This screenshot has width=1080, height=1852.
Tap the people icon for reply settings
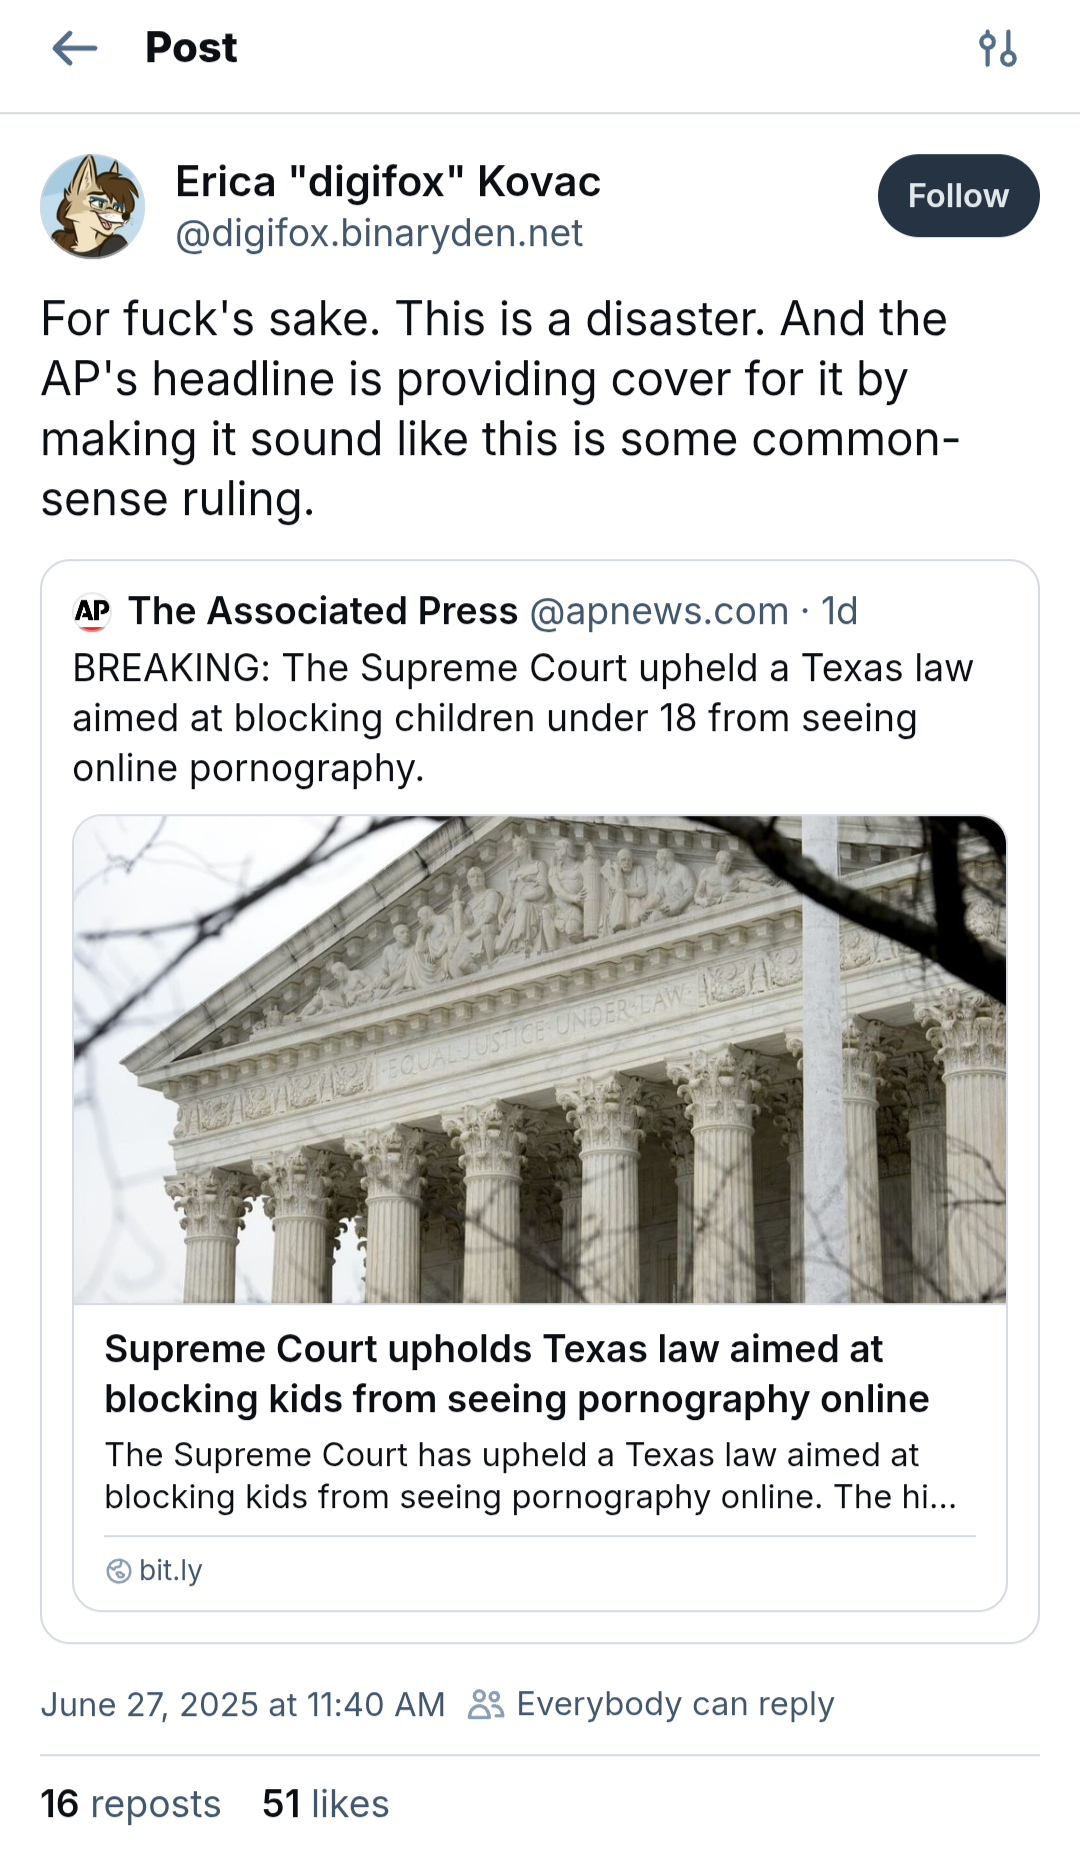(486, 1704)
